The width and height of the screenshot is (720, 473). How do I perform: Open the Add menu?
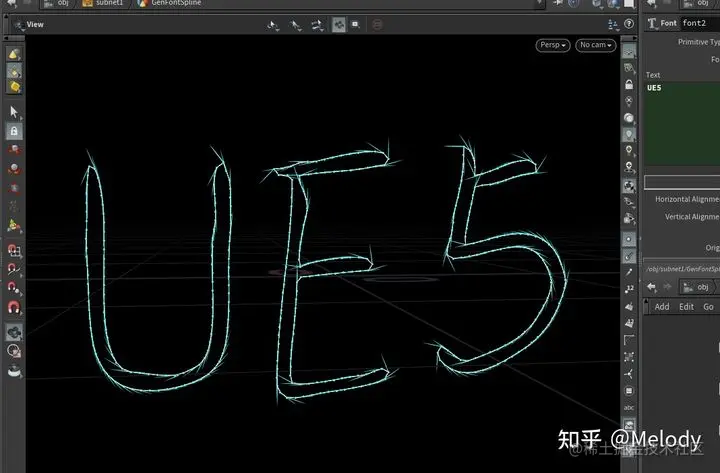[662, 307]
